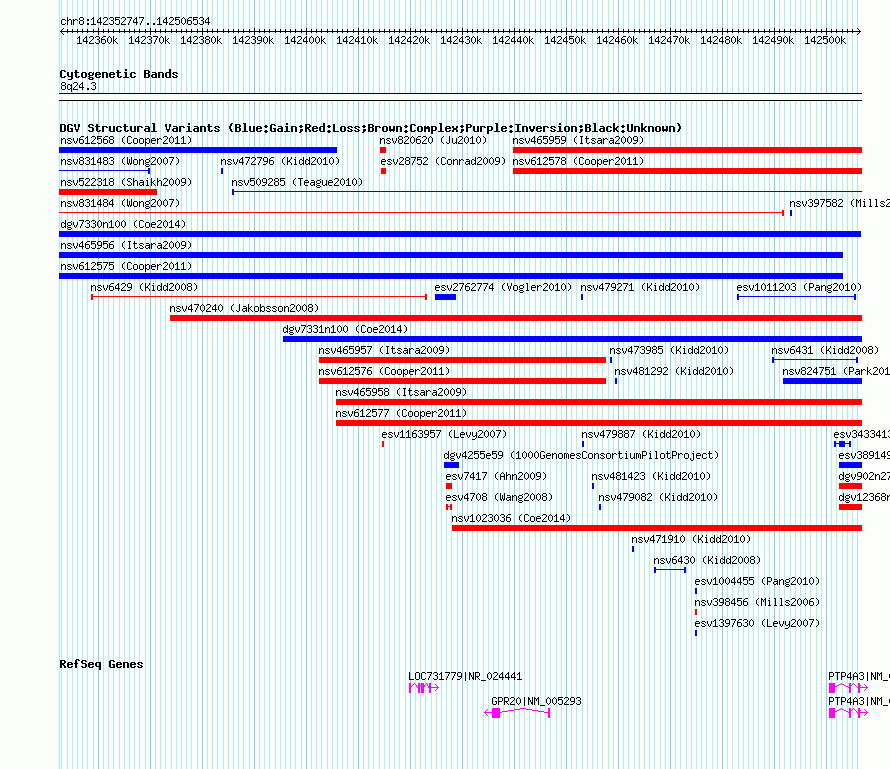
Task: Click the nsv479271 (Kidd2010) label
Action: [640, 287]
